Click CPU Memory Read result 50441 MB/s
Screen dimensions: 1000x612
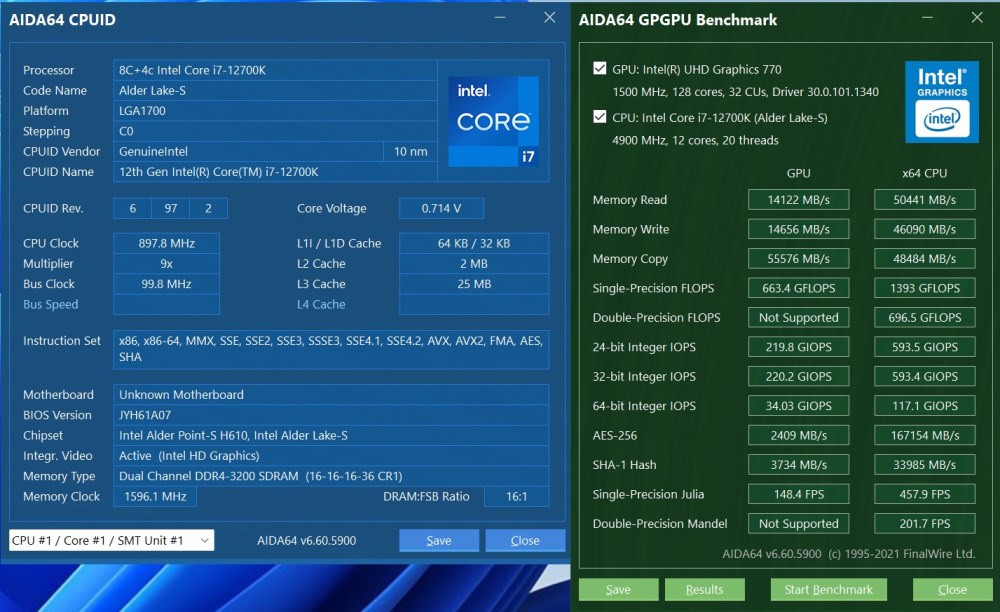click(925, 200)
